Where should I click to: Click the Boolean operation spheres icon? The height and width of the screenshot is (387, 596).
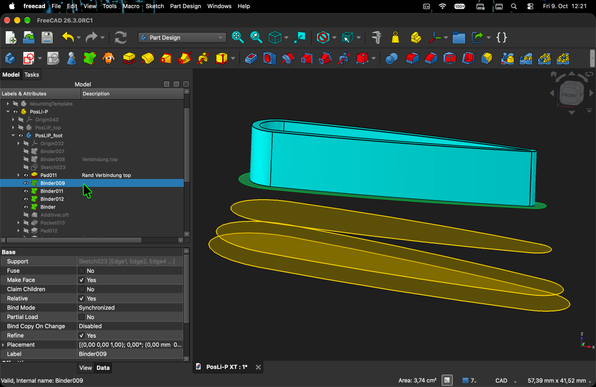click(x=392, y=59)
